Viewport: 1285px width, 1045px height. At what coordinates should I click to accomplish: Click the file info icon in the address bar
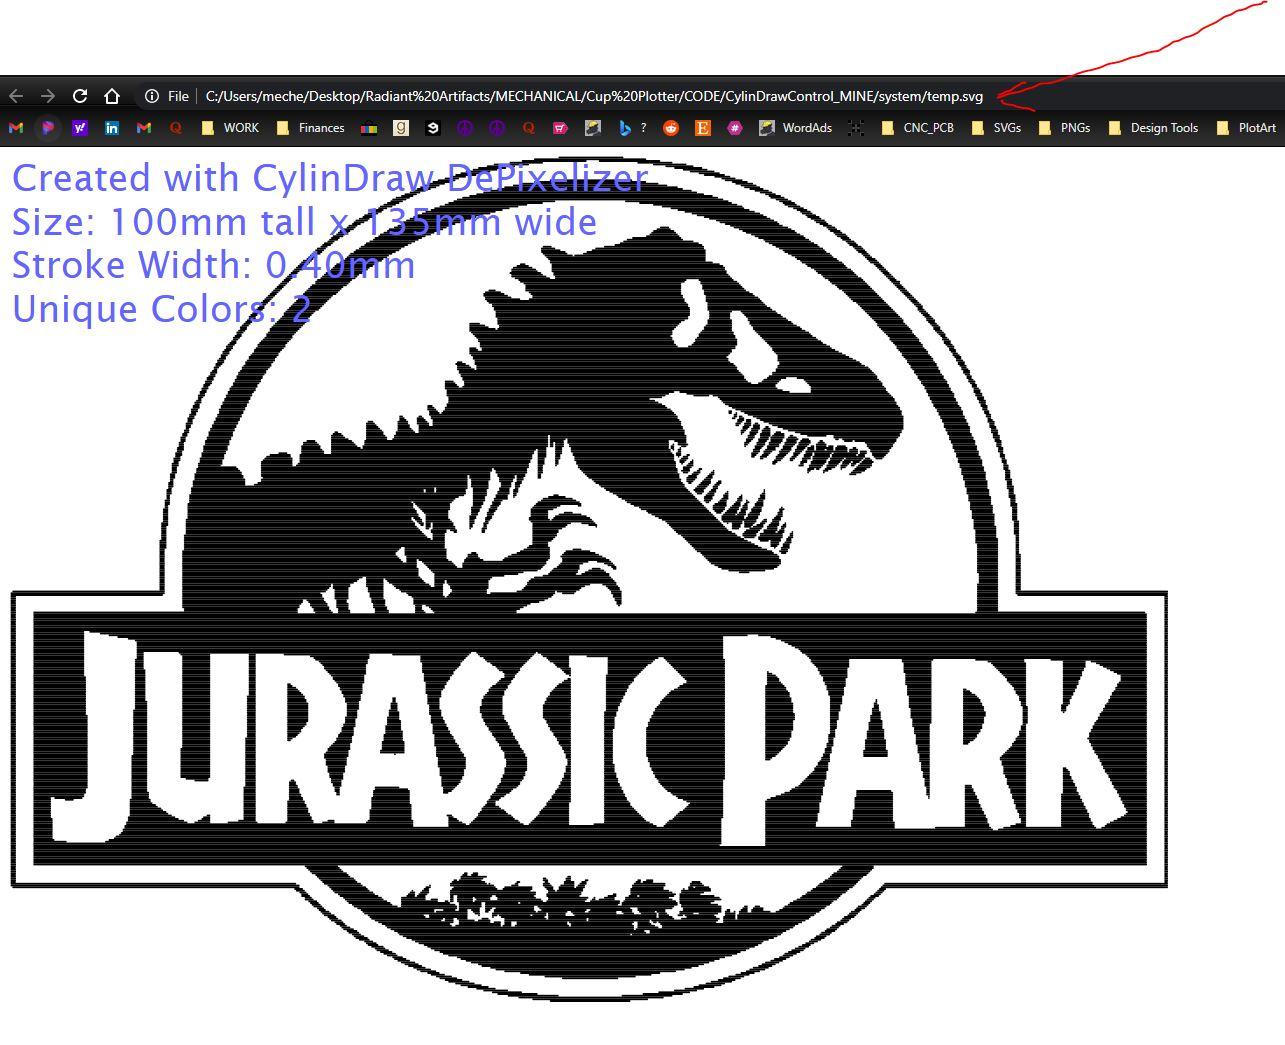(150, 95)
